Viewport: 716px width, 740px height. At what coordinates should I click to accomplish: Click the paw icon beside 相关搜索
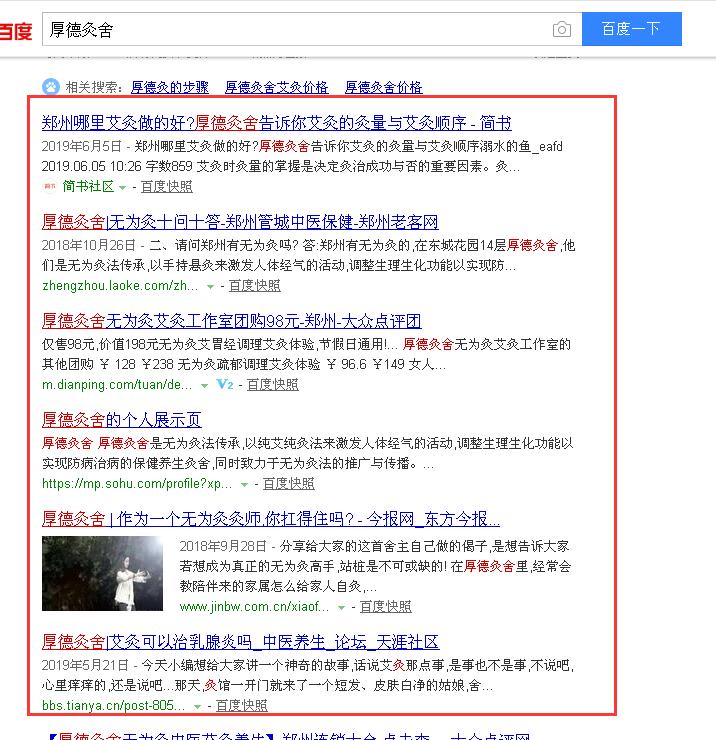[50, 87]
